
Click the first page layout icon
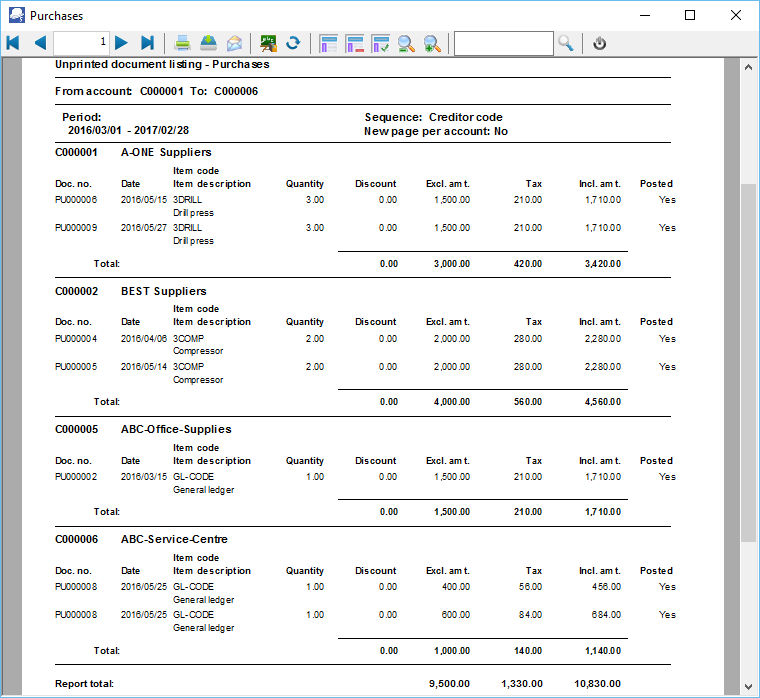[x=328, y=43]
